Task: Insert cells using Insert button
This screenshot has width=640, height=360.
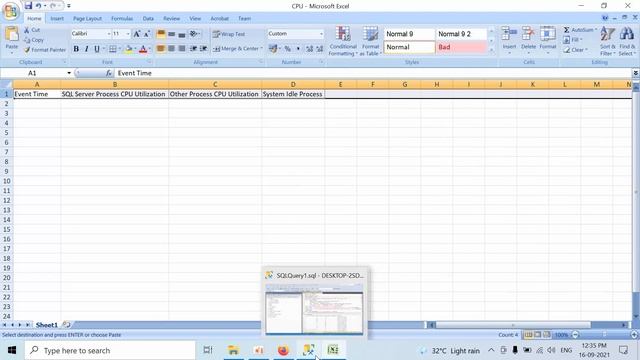Action: (509, 40)
